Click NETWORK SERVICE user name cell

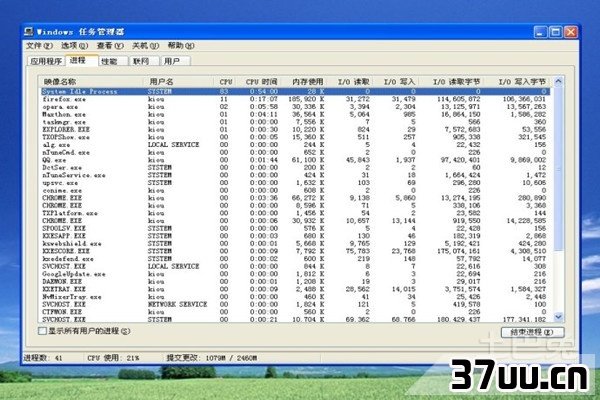178,304
